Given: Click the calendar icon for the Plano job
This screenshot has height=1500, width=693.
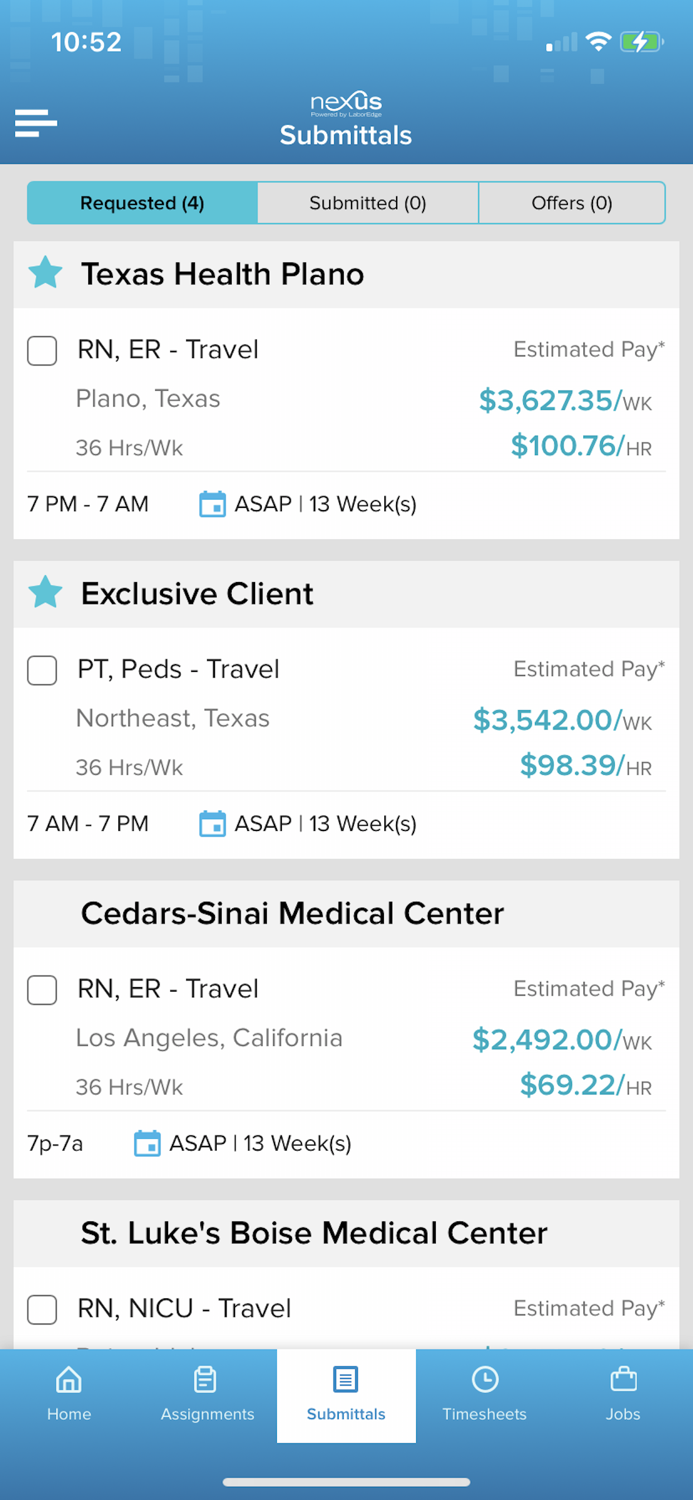Looking at the screenshot, I should point(212,504).
